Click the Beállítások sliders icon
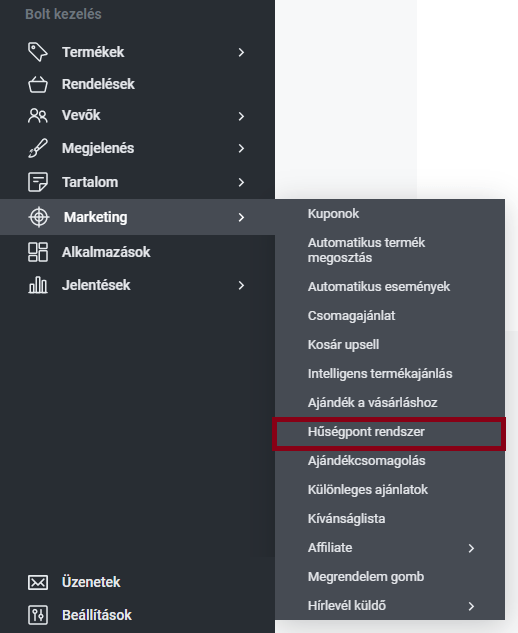Viewport: 518px width, 633px height. tap(38, 615)
